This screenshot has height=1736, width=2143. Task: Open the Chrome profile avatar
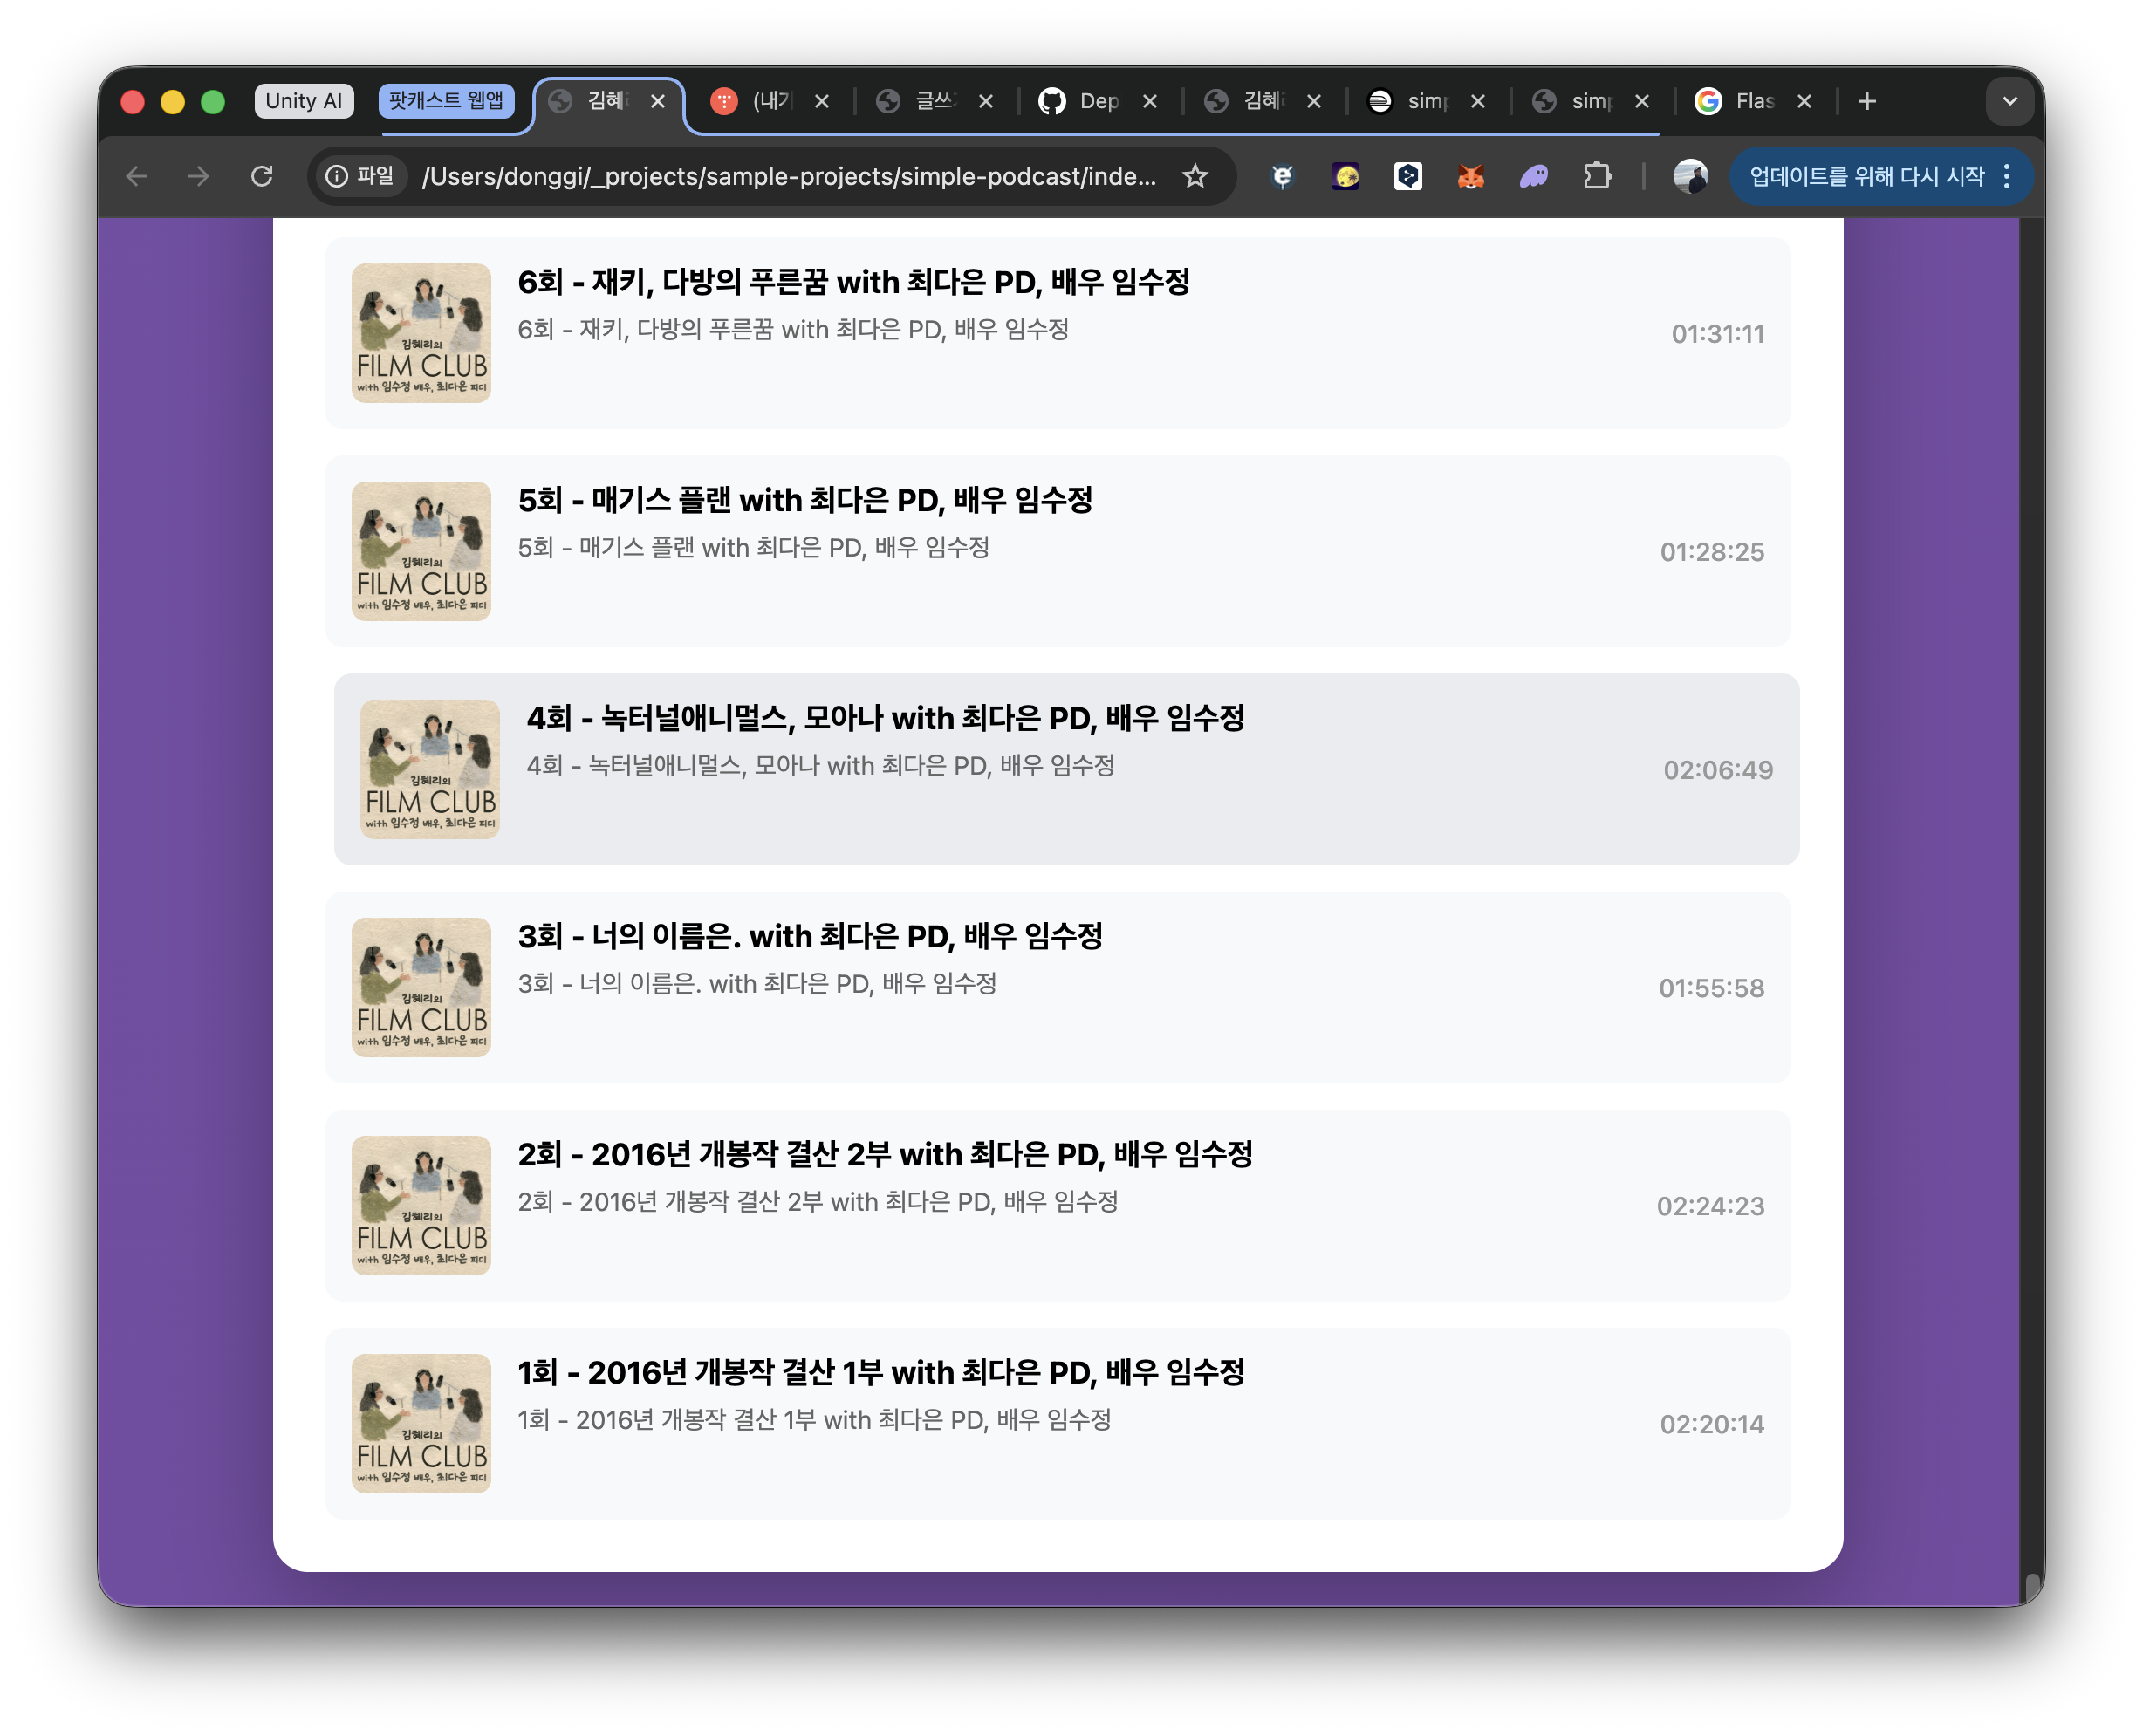1690,177
